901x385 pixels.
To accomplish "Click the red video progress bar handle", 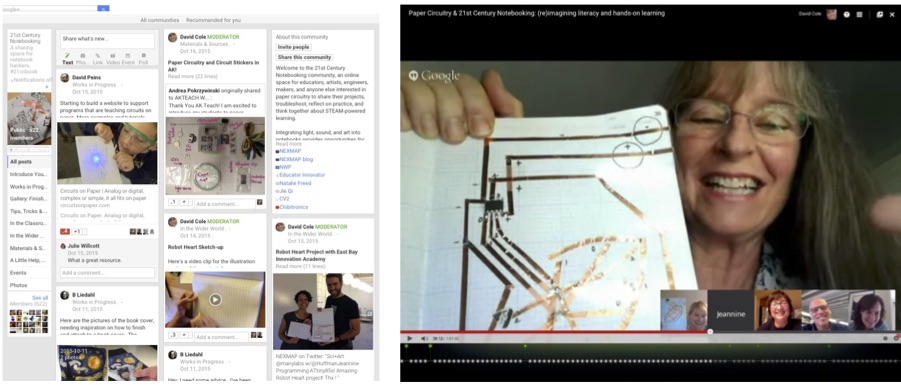I will (x=710, y=332).
